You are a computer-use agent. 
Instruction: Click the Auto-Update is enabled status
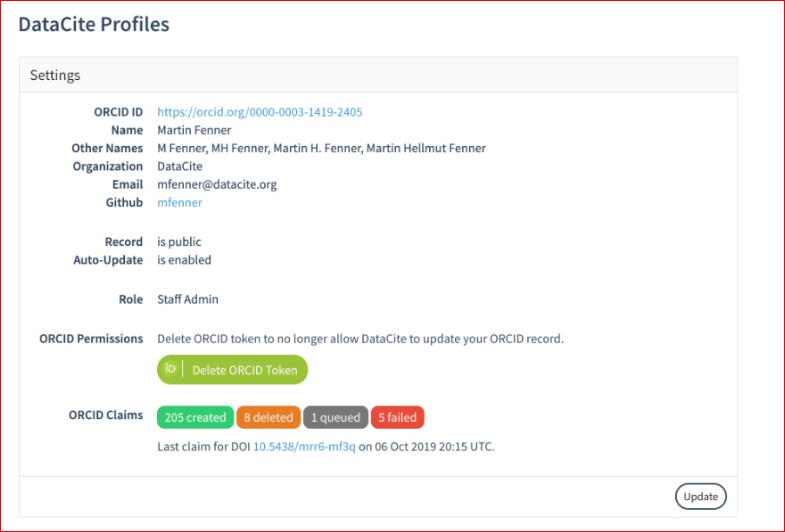(x=184, y=260)
